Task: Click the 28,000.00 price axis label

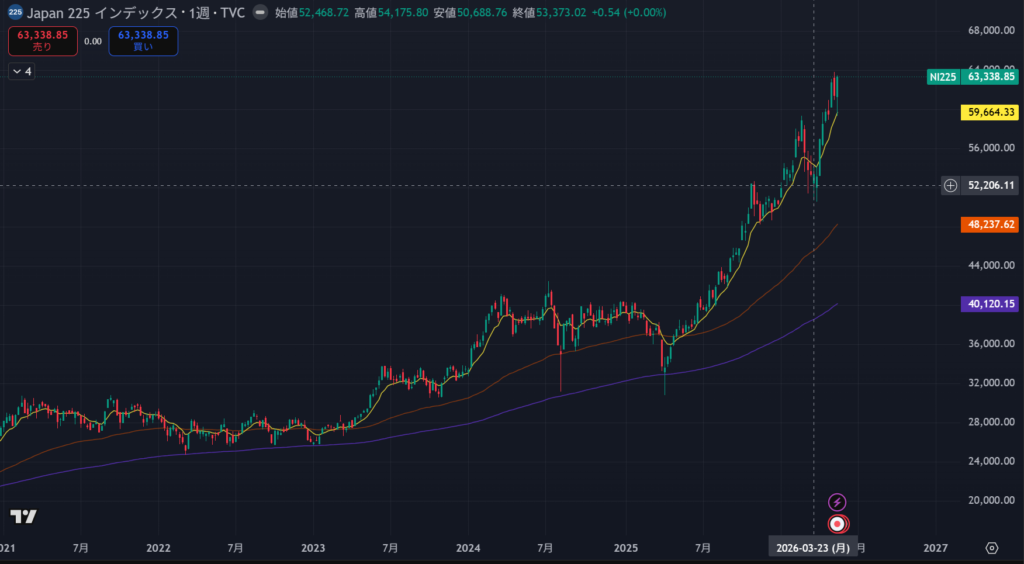Action: [991, 422]
